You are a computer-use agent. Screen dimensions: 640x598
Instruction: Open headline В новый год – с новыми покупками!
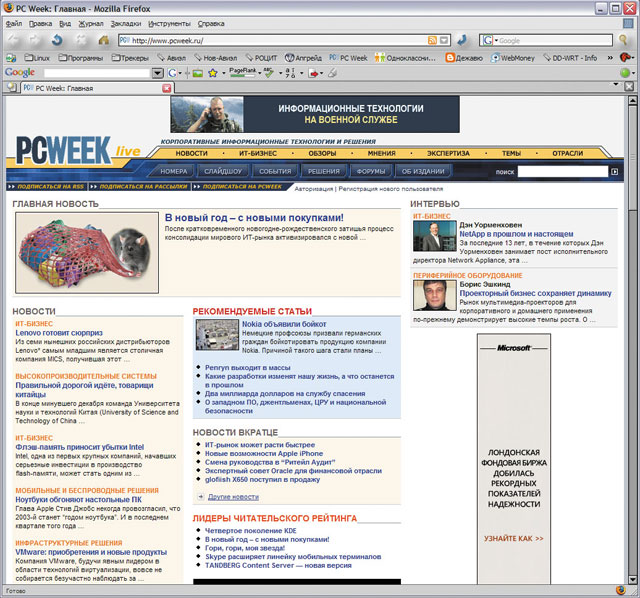254,218
